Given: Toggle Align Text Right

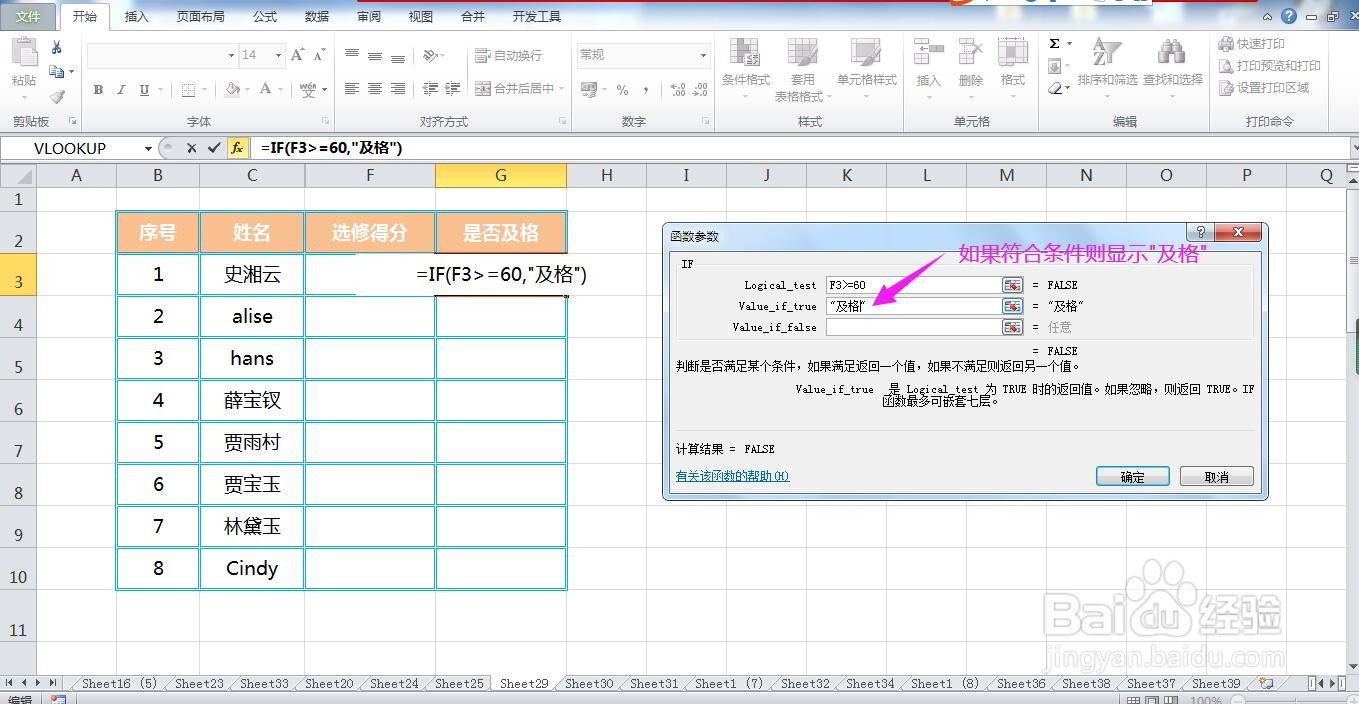Looking at the screenshot, I should click(398, 89).
